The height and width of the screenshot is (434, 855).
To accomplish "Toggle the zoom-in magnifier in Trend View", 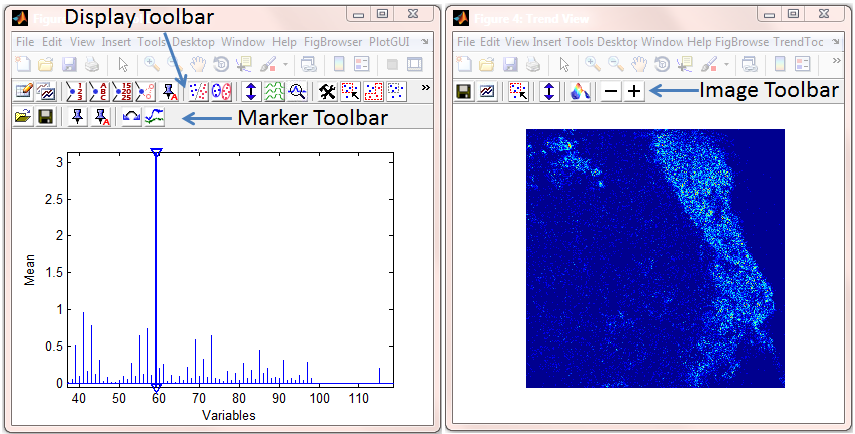I will click(593, 63).
